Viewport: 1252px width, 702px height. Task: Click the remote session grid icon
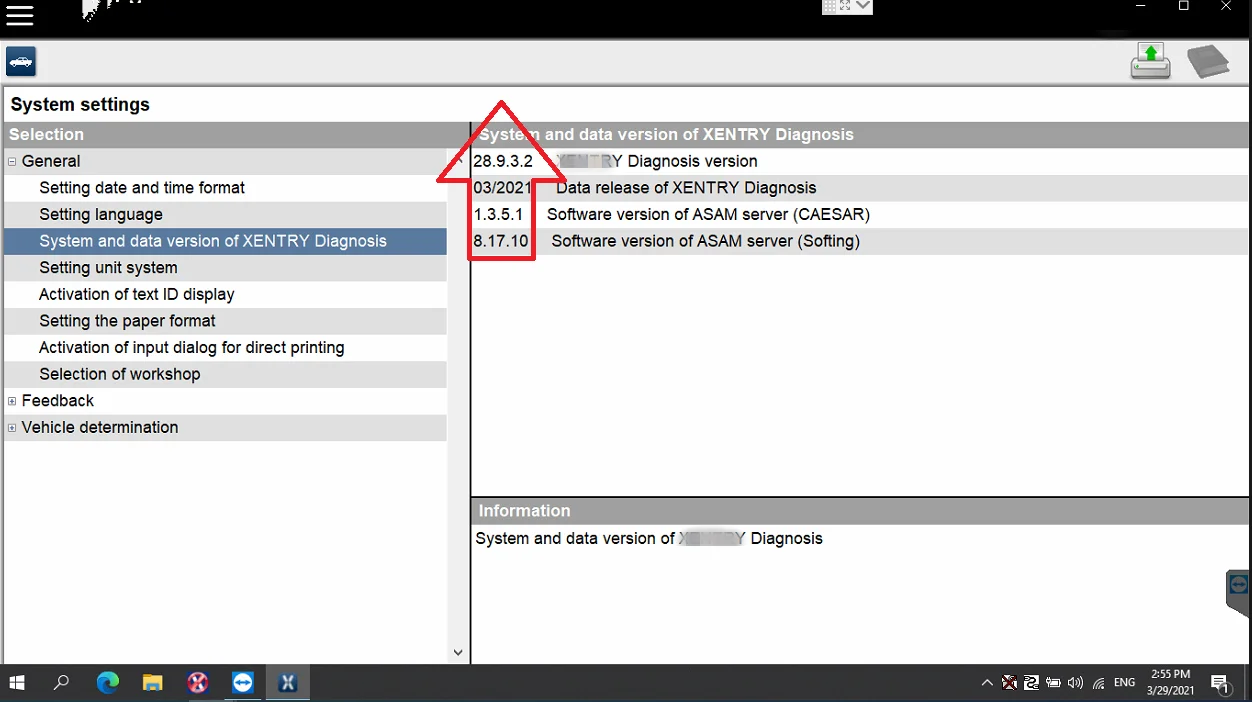click(830, 6)
